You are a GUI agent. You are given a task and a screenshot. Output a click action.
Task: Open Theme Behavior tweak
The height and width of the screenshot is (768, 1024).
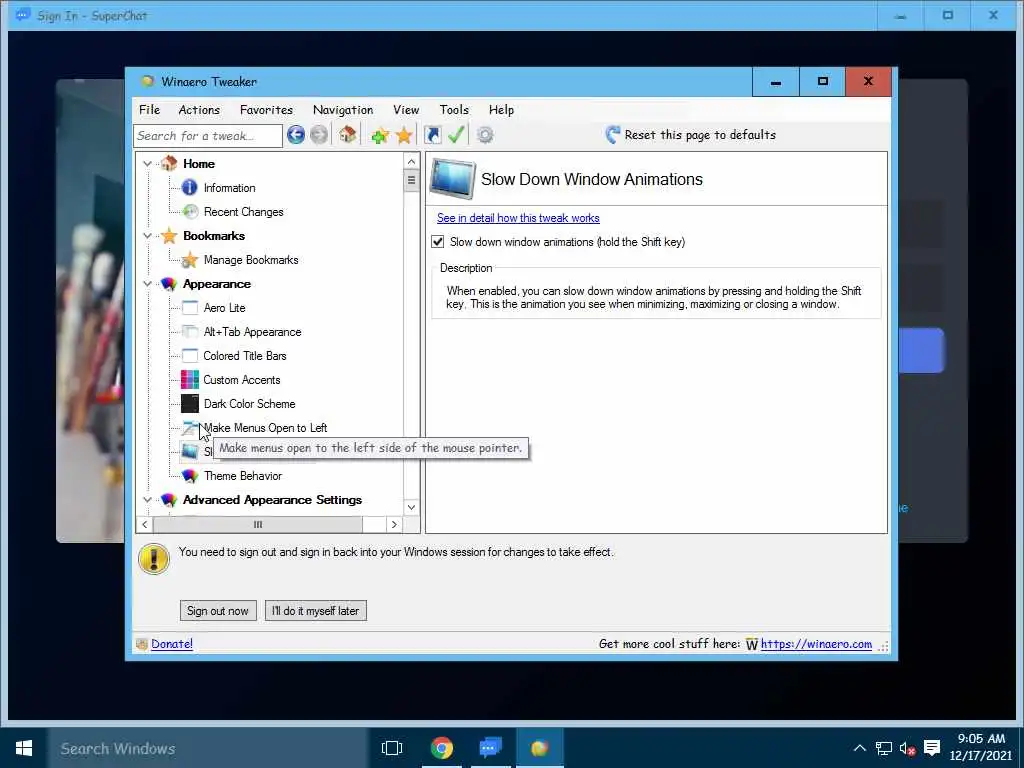click(243, 476)
